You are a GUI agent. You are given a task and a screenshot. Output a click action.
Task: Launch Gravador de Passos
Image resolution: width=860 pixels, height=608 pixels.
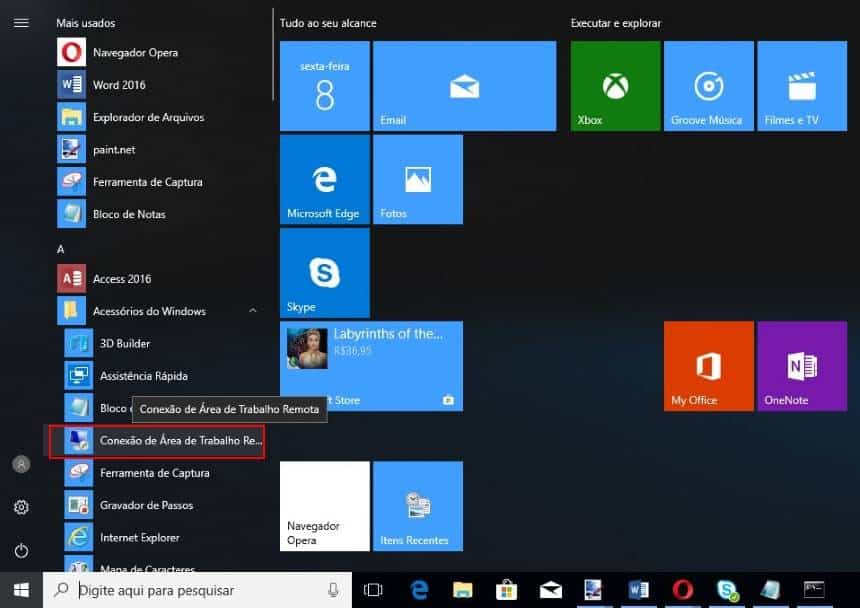coord(163,505)
